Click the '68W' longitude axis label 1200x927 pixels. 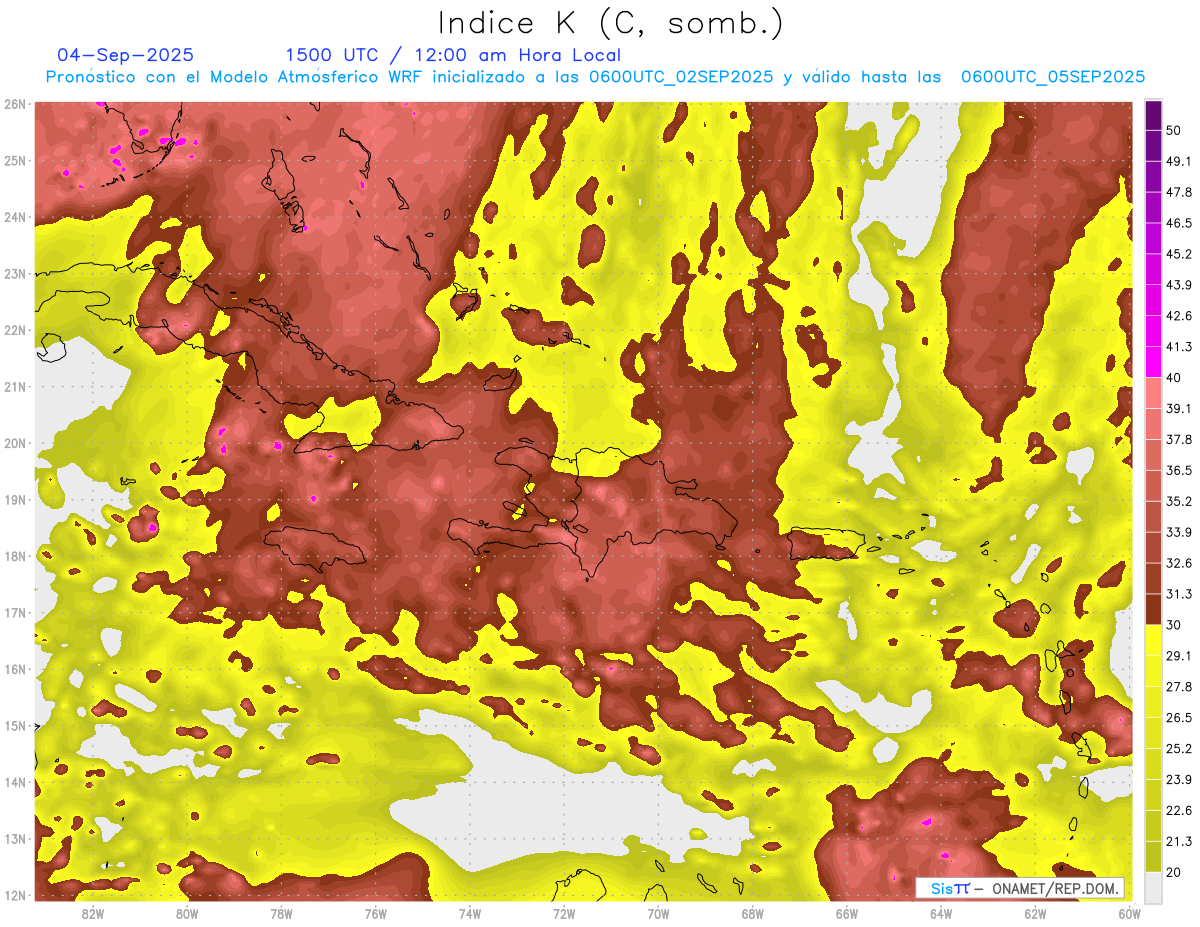(753, 913)
